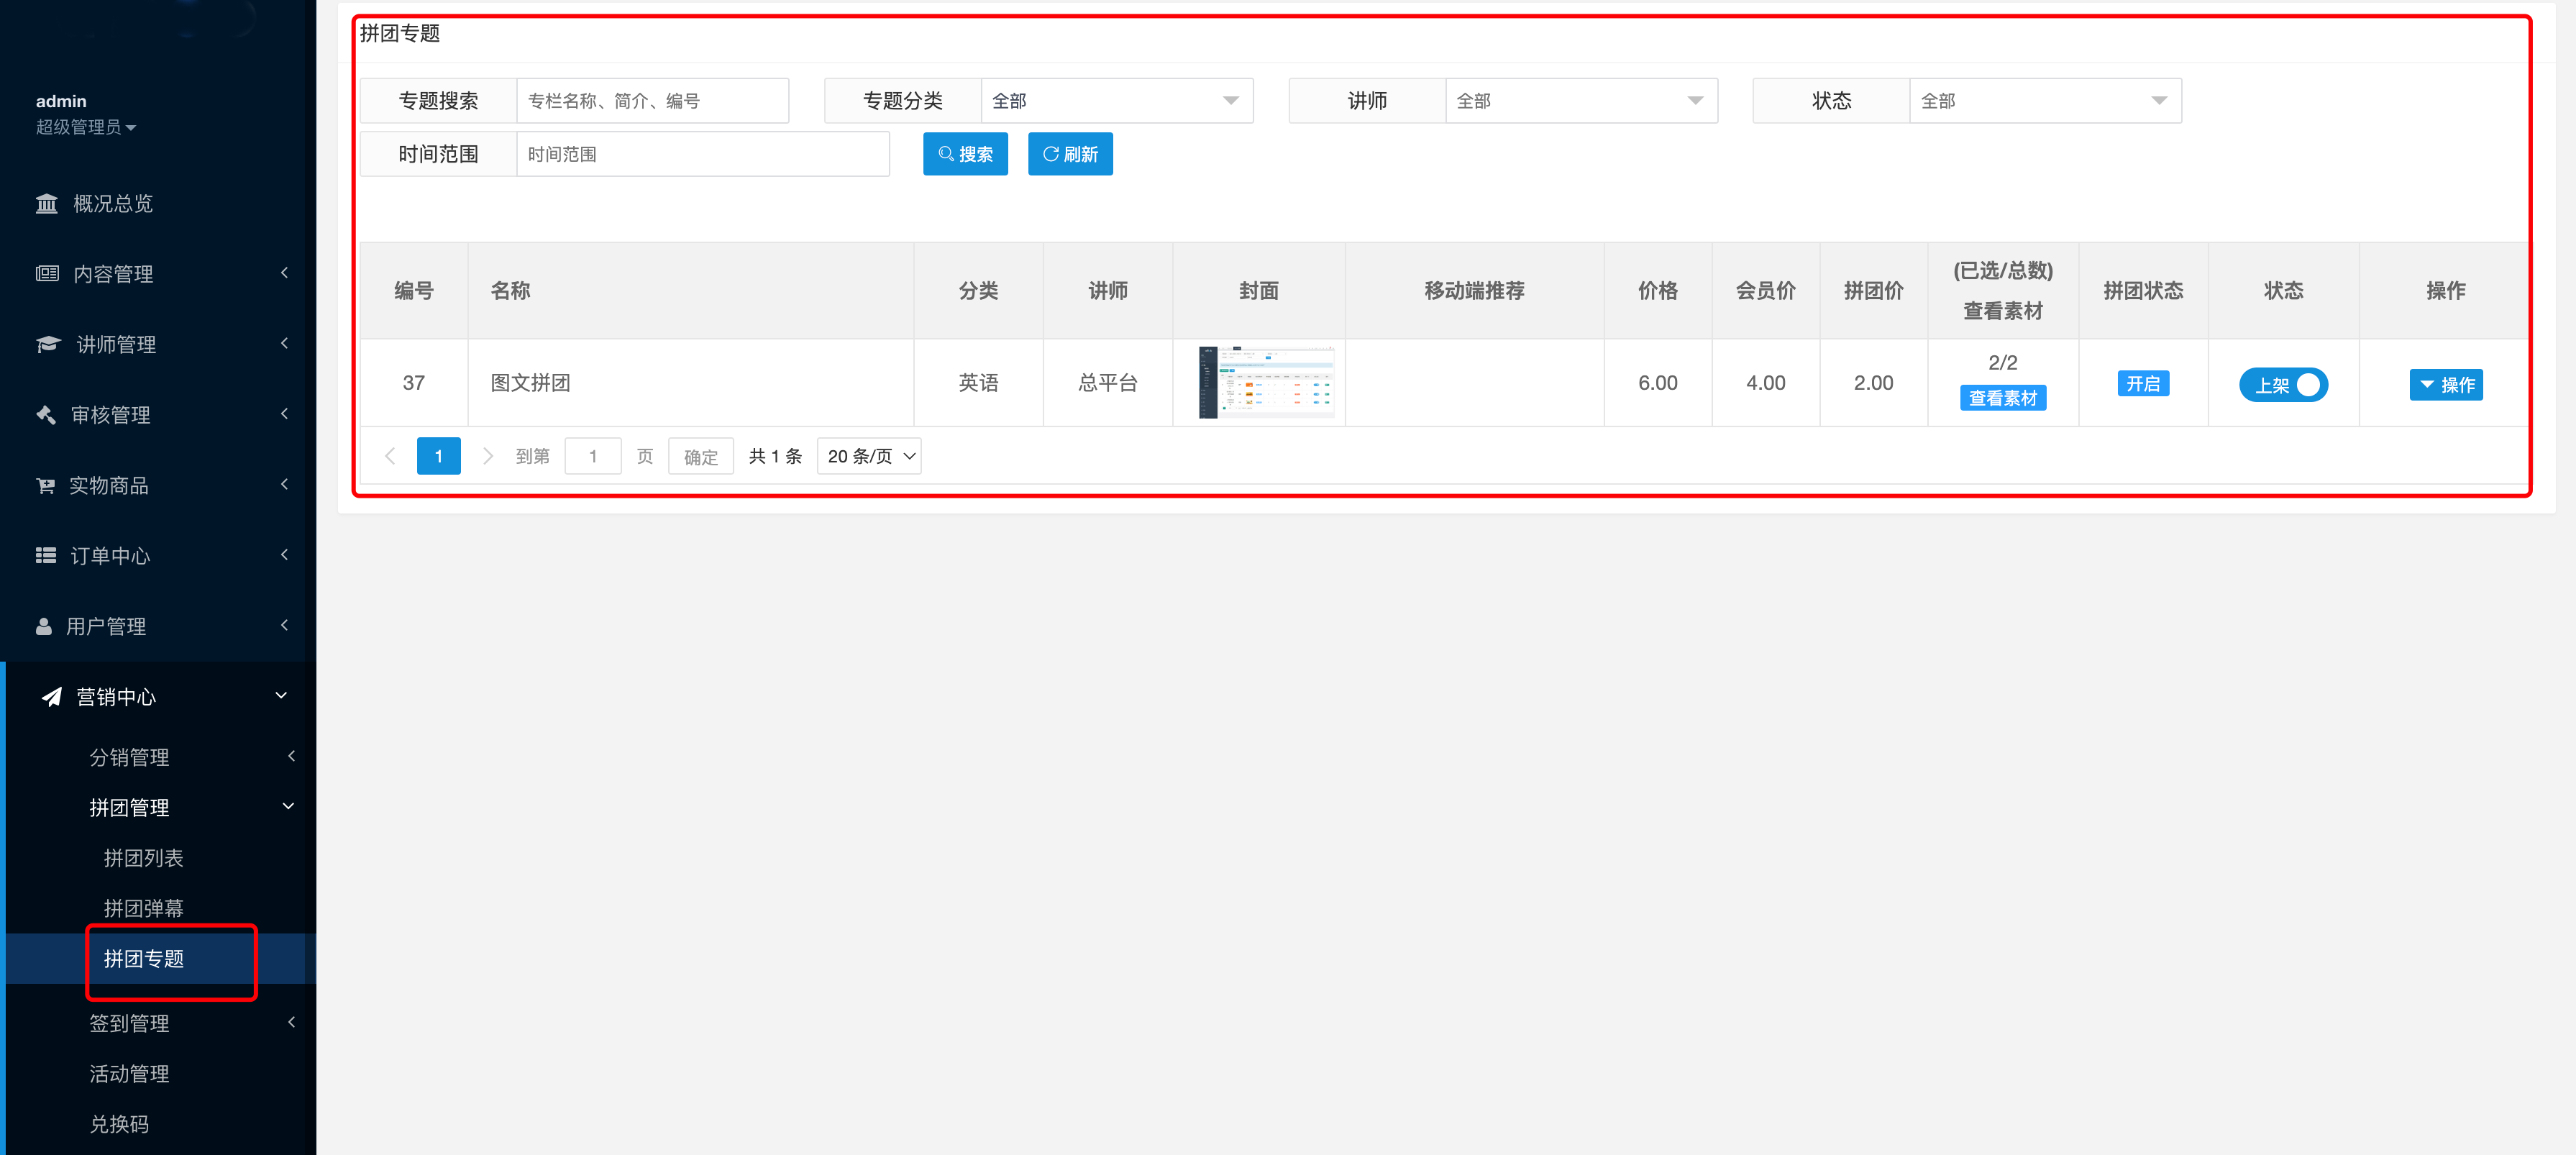Viewport: 2576px width, 1155px height.
Task: Click the 查看素材 button
Action: click(x=2002, y=398)
